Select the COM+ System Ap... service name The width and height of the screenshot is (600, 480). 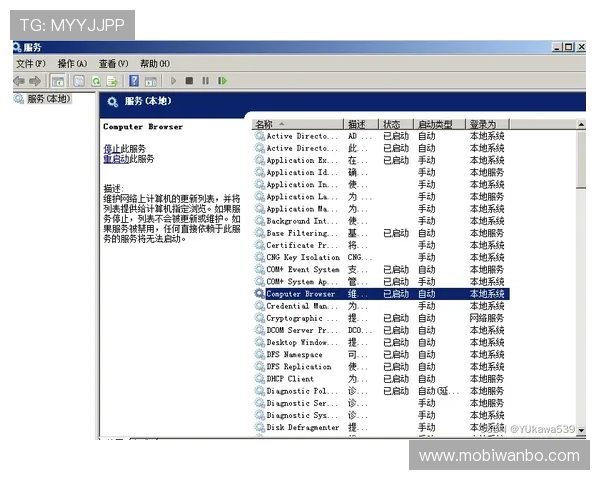tap(302, 282)
